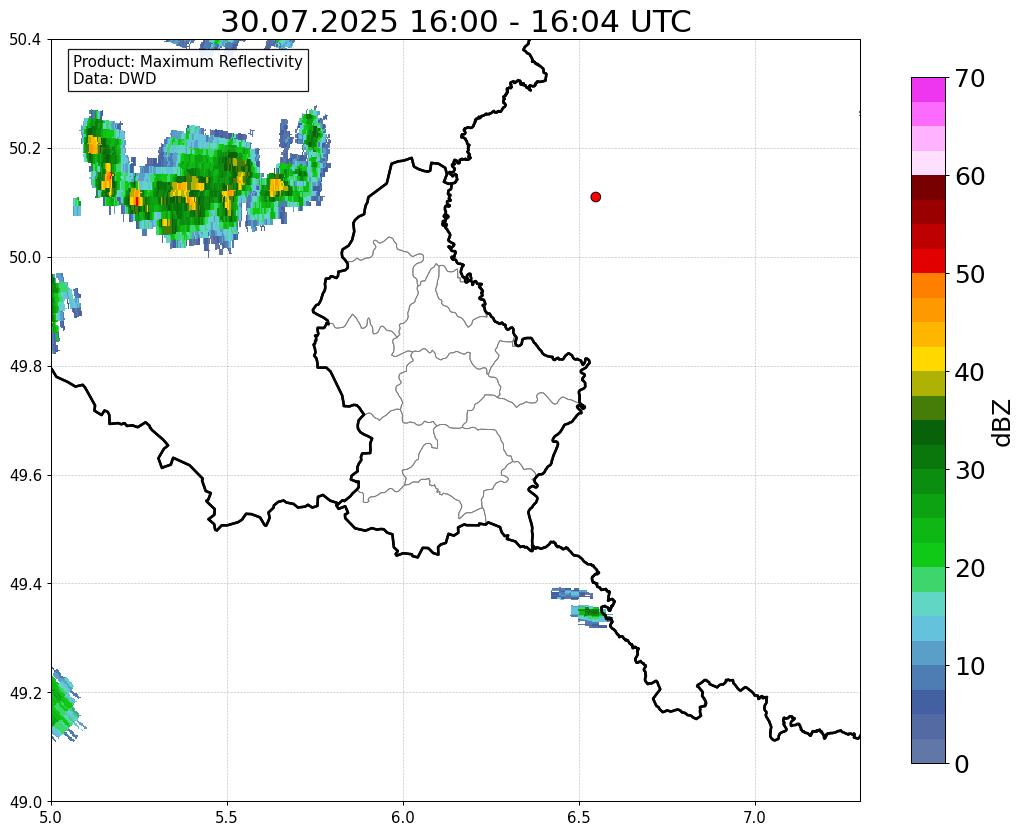Viewport: 1023px width, 834px height.
Task: Click the 70 tick on the colorbar
Action: tap(970, 78)
